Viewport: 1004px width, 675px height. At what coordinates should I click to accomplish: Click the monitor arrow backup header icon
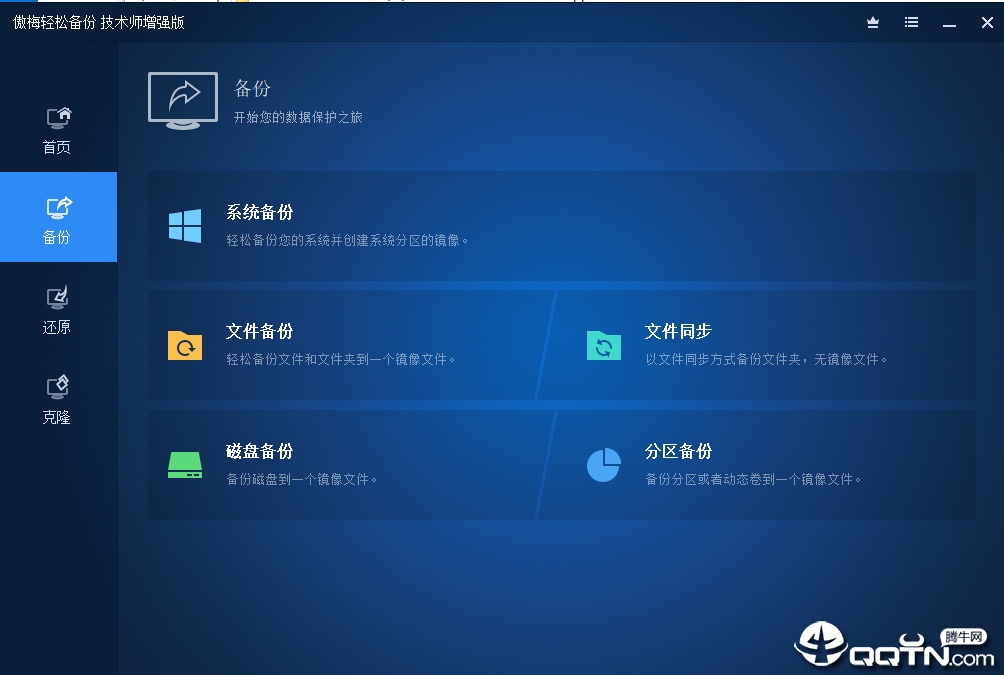pos(183,101)
